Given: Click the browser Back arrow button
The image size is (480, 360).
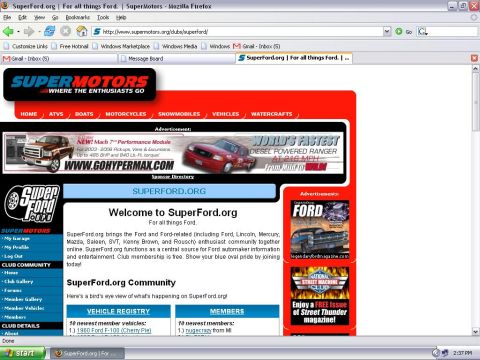Looking at the screenshot, I should 8,32.
